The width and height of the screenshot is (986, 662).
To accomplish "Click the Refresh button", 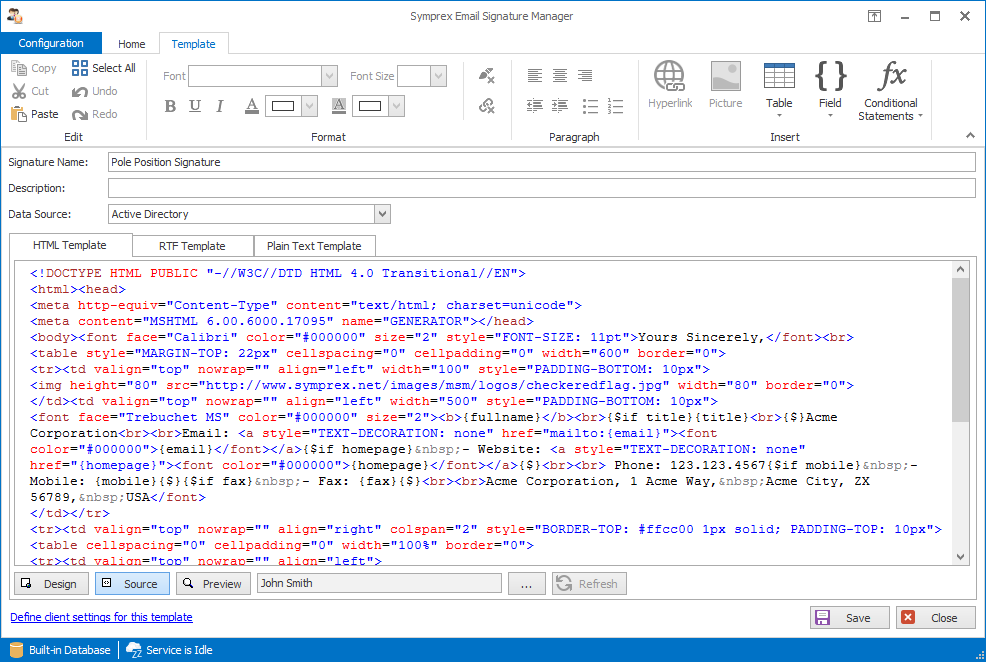I will pos(589,583).
